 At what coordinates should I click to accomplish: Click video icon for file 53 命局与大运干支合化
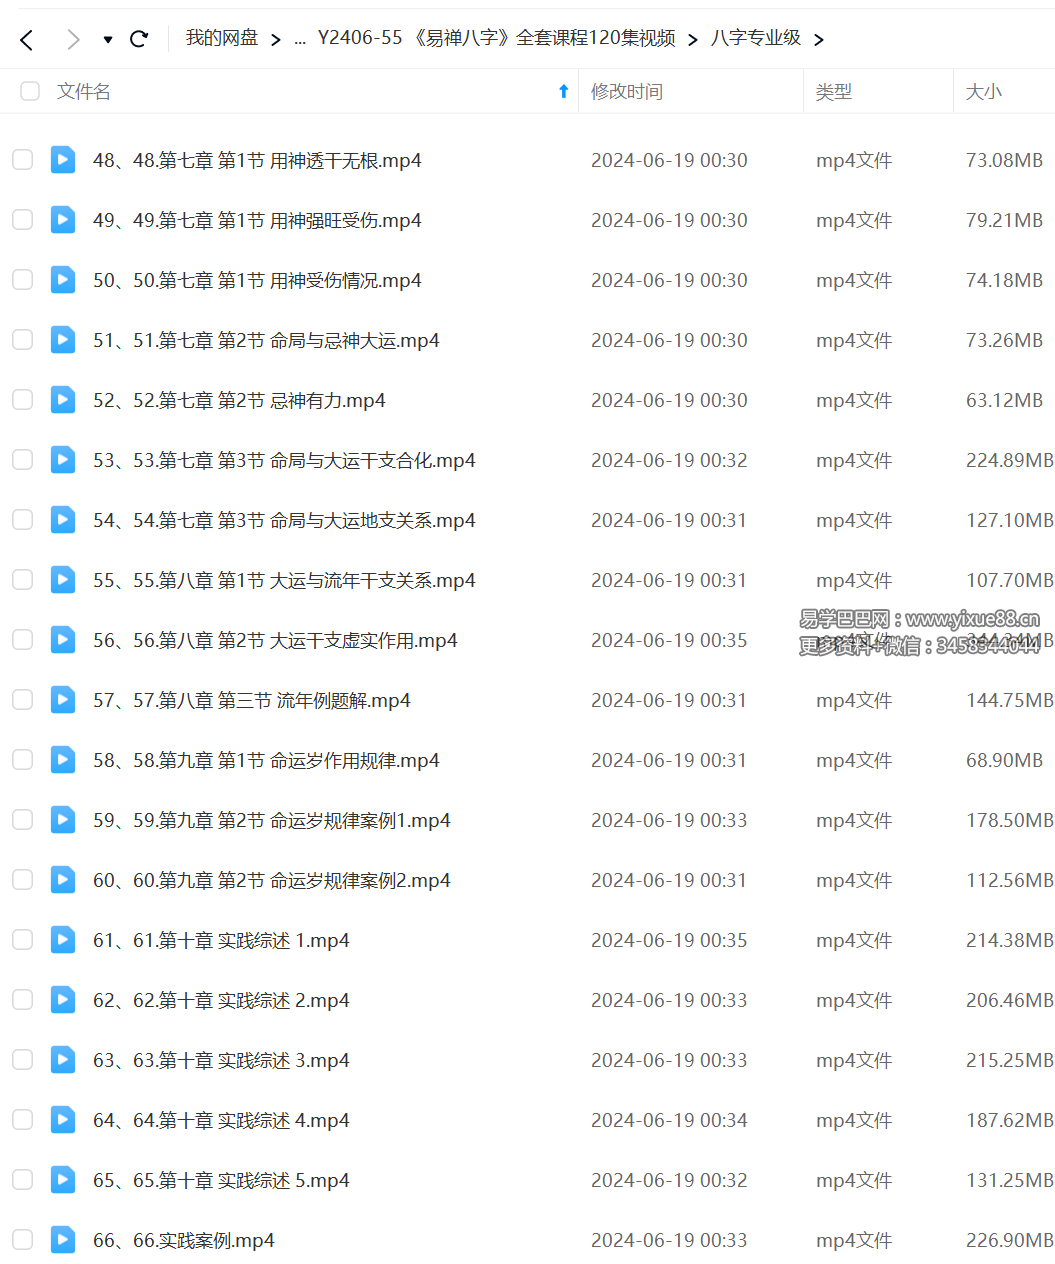click(63, 460)
